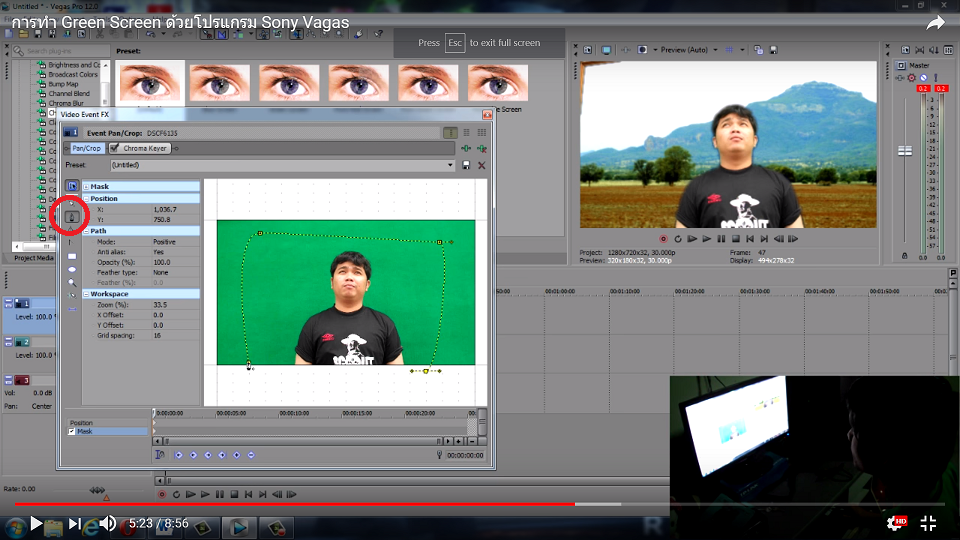Copy preview snapshot to clipboard
Screen dimensions: 960x540
tap(759, 50)
